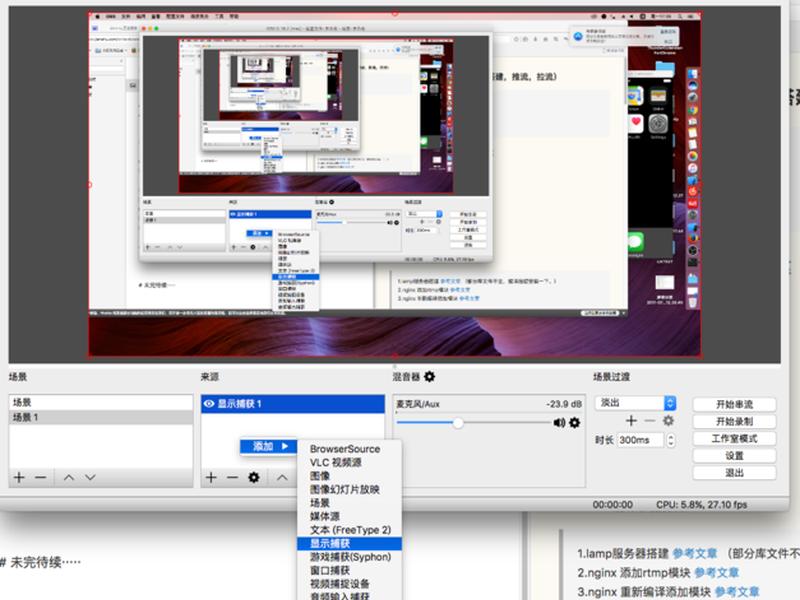Remove the scene transition with the minus icon
The image size is (800, 600).
pyautogui.click(x=649, y=420)
